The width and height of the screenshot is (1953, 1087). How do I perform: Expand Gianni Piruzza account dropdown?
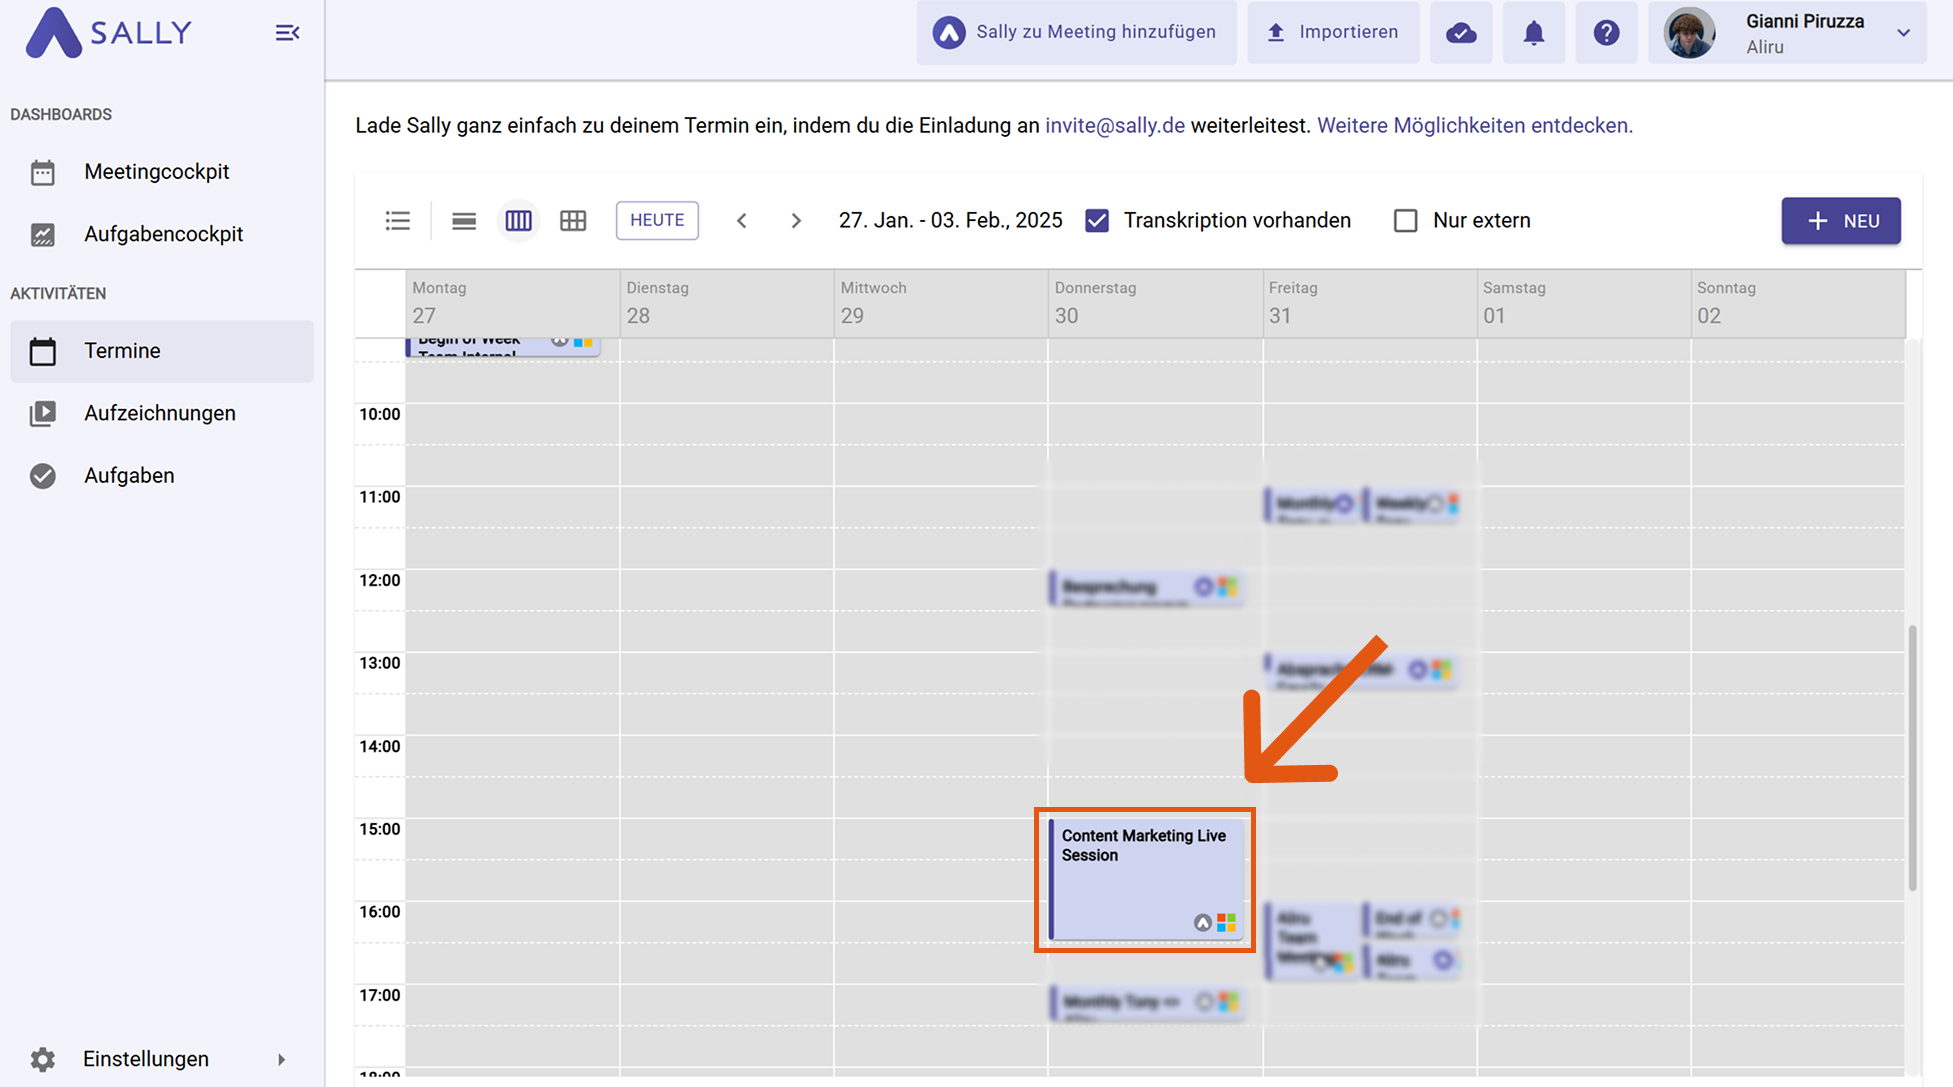point(1903,33)
